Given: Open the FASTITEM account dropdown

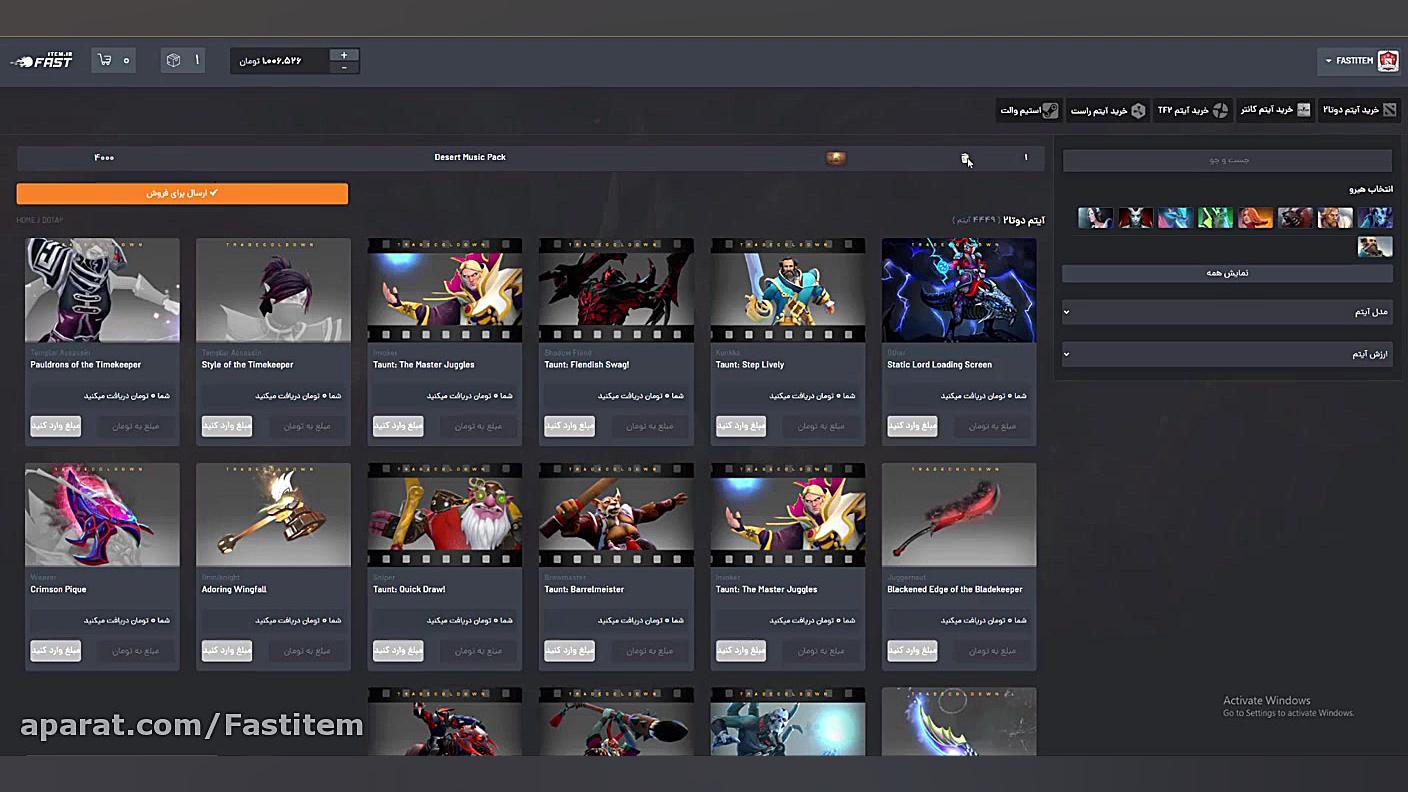Looking at the screenshot, I should 1360,60.
